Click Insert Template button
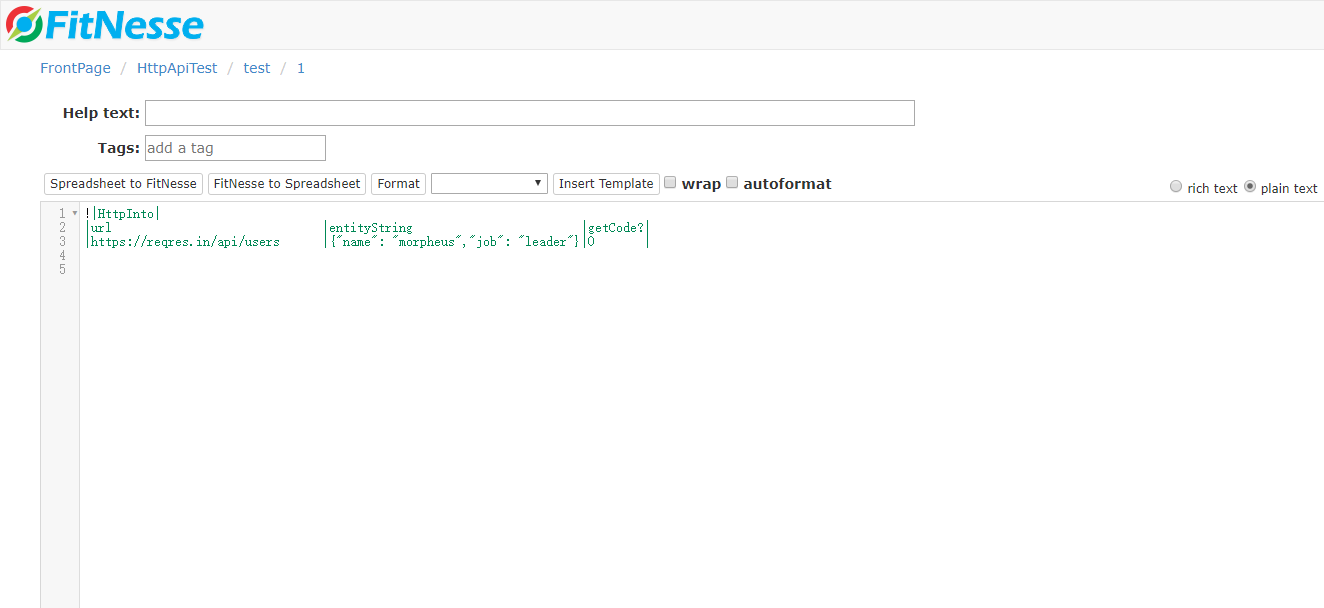This screenshot has height=608, width=1324. [606, 184]
